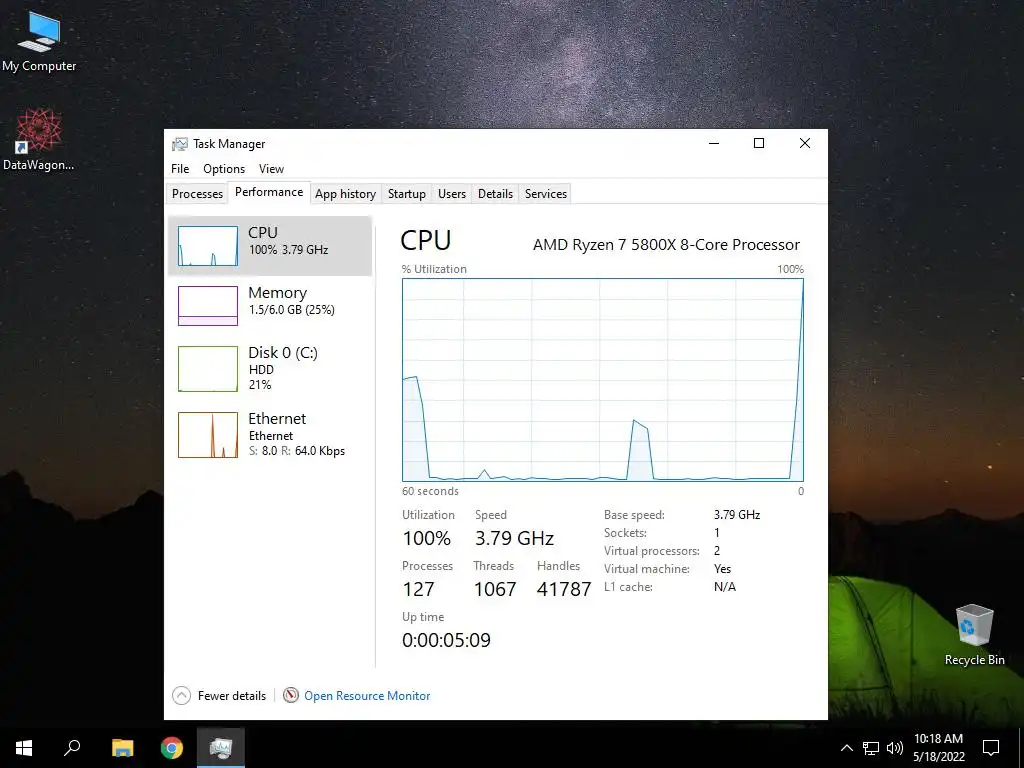
Task: Click the L1 cache N/A value
Action: [725, 586]
